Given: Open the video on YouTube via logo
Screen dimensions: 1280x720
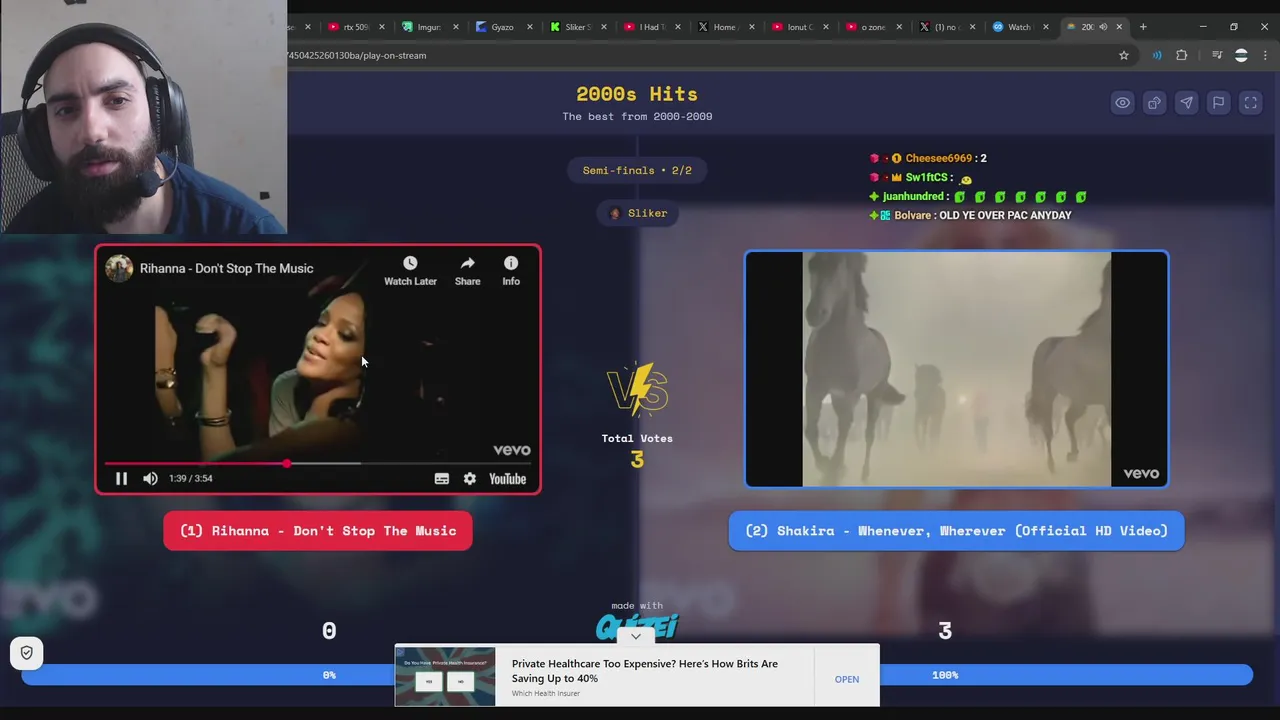Looking at the screenshot, I should (508, 479).
